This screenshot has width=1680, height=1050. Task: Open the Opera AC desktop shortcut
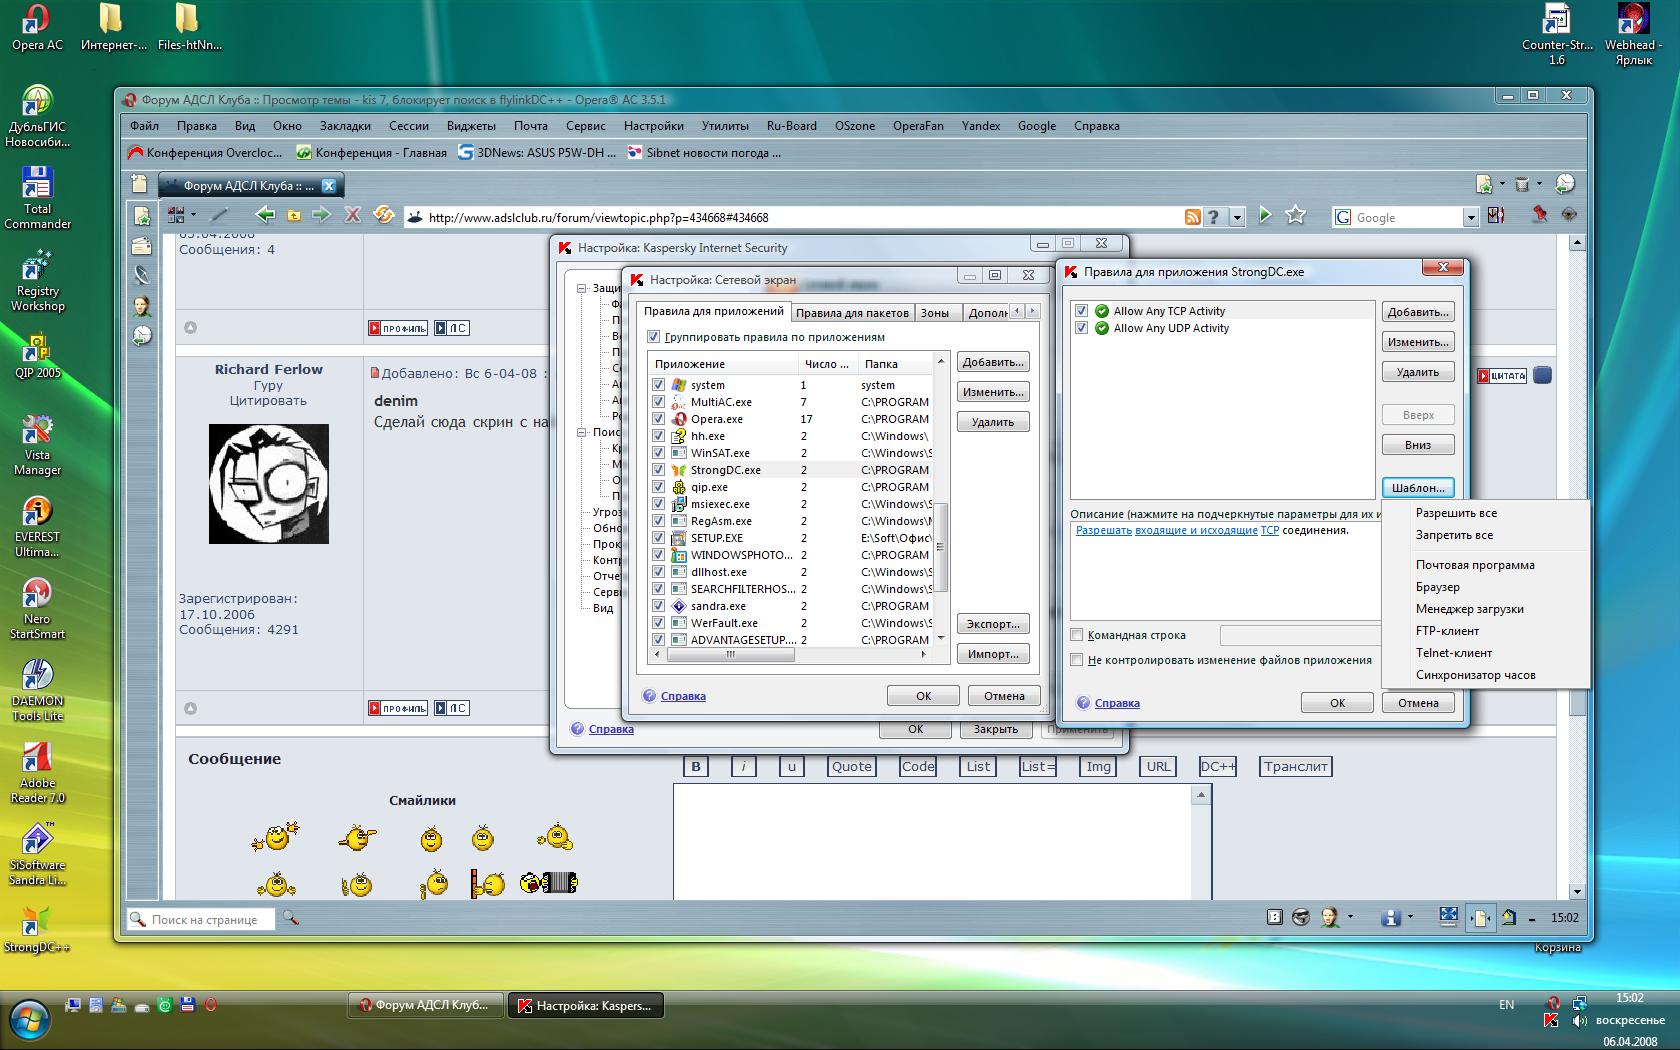point(37,27)
